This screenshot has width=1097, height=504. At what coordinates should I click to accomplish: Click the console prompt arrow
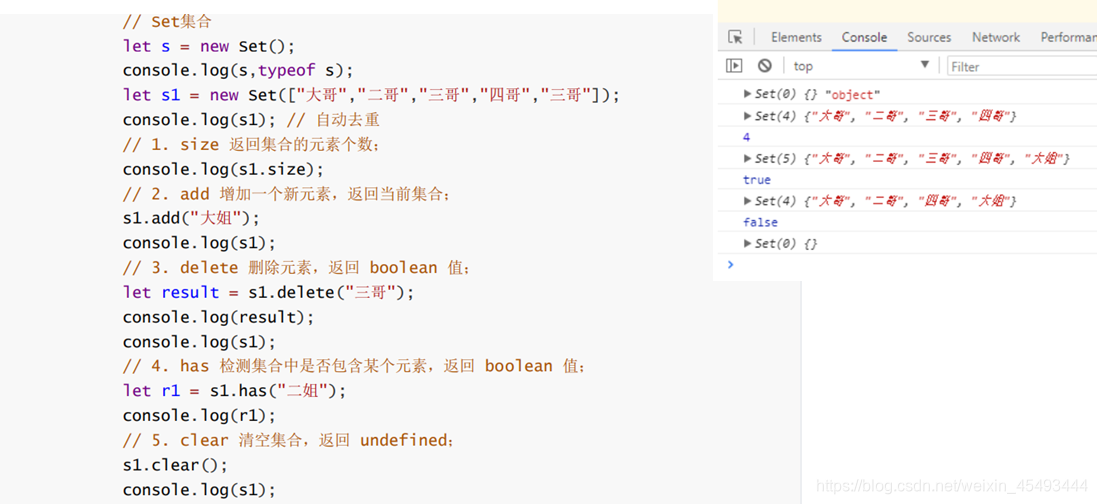point(730,265)
